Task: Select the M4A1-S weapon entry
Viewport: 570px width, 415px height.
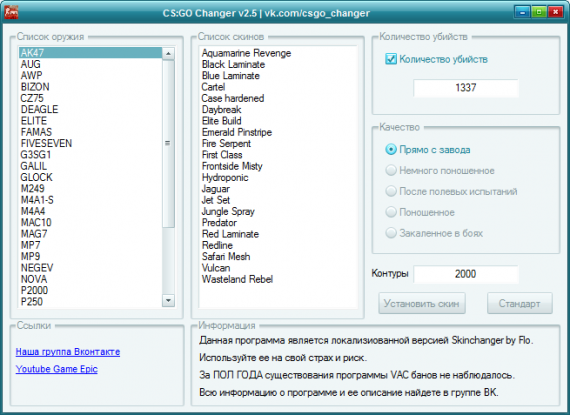Action: tap(91, 200)
